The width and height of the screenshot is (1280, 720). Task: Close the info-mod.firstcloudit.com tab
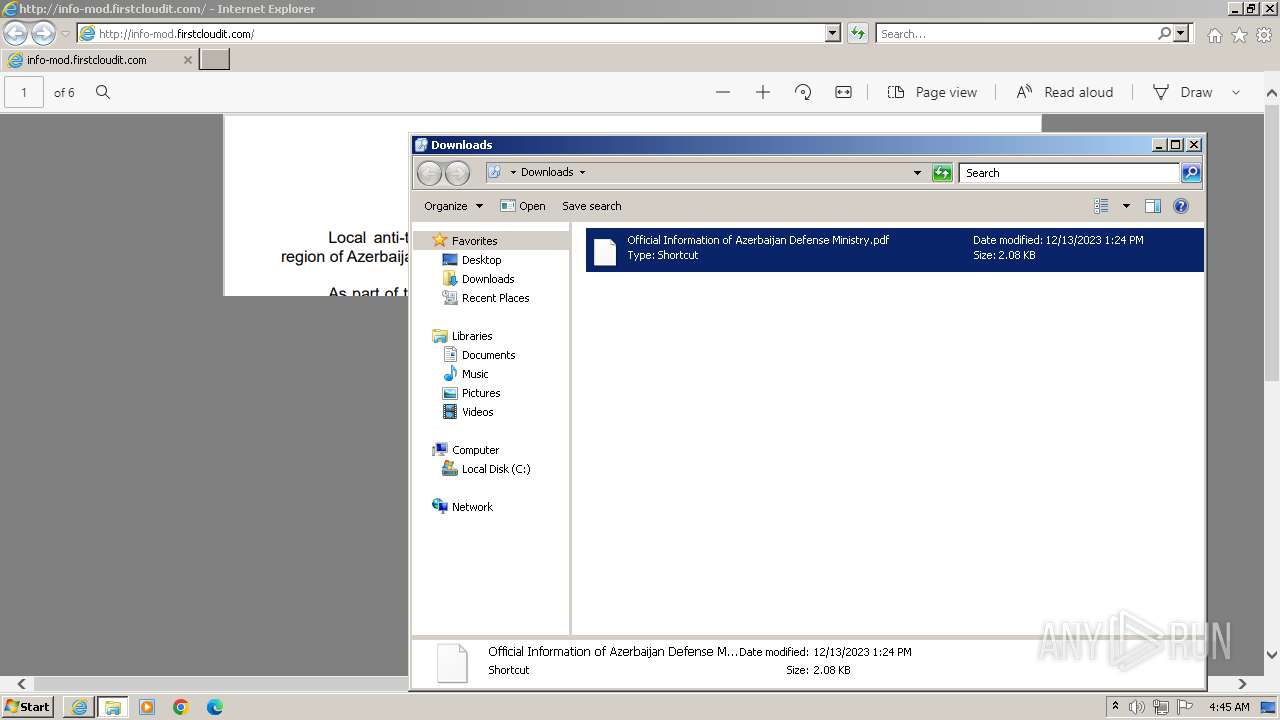tap(187, 60)
